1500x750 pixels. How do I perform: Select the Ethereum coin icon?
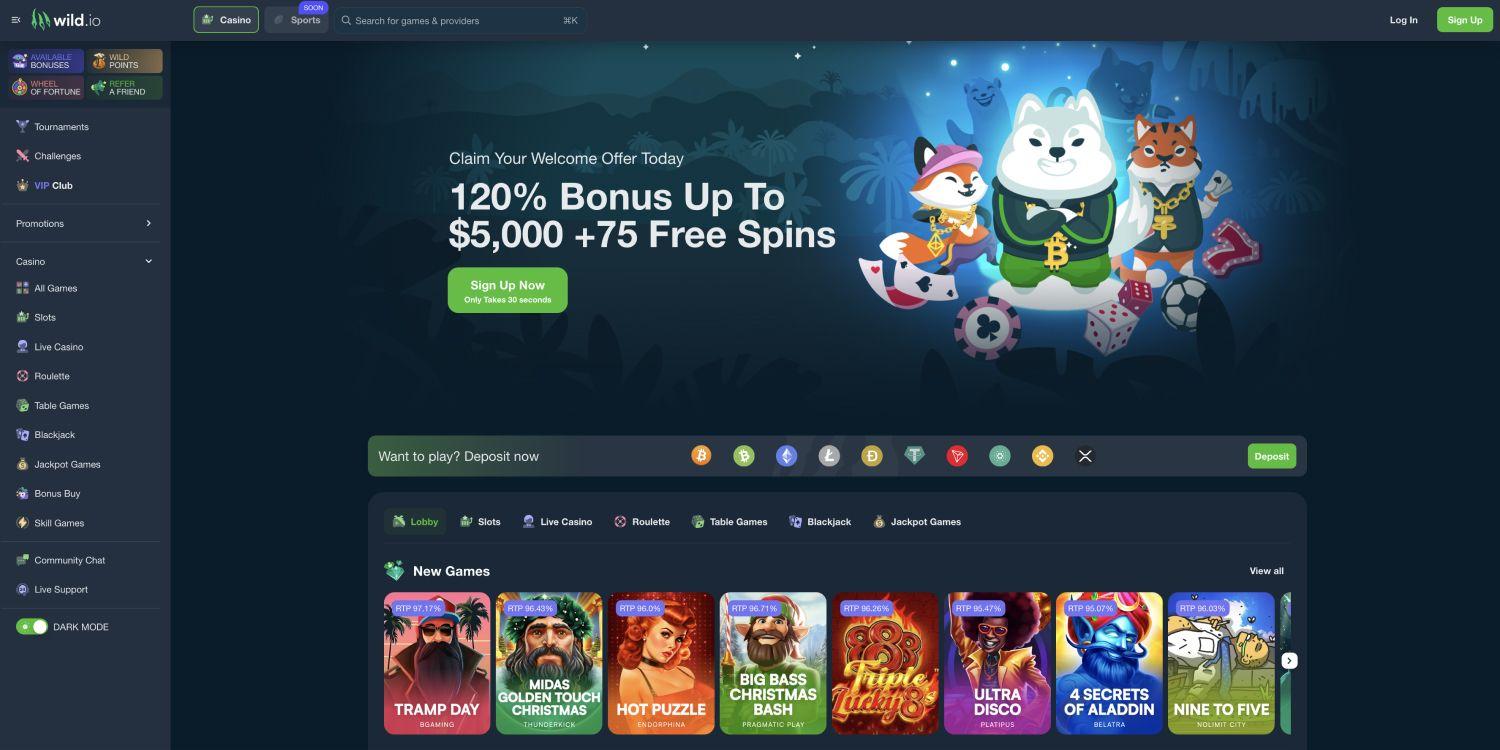coord(787,456)
